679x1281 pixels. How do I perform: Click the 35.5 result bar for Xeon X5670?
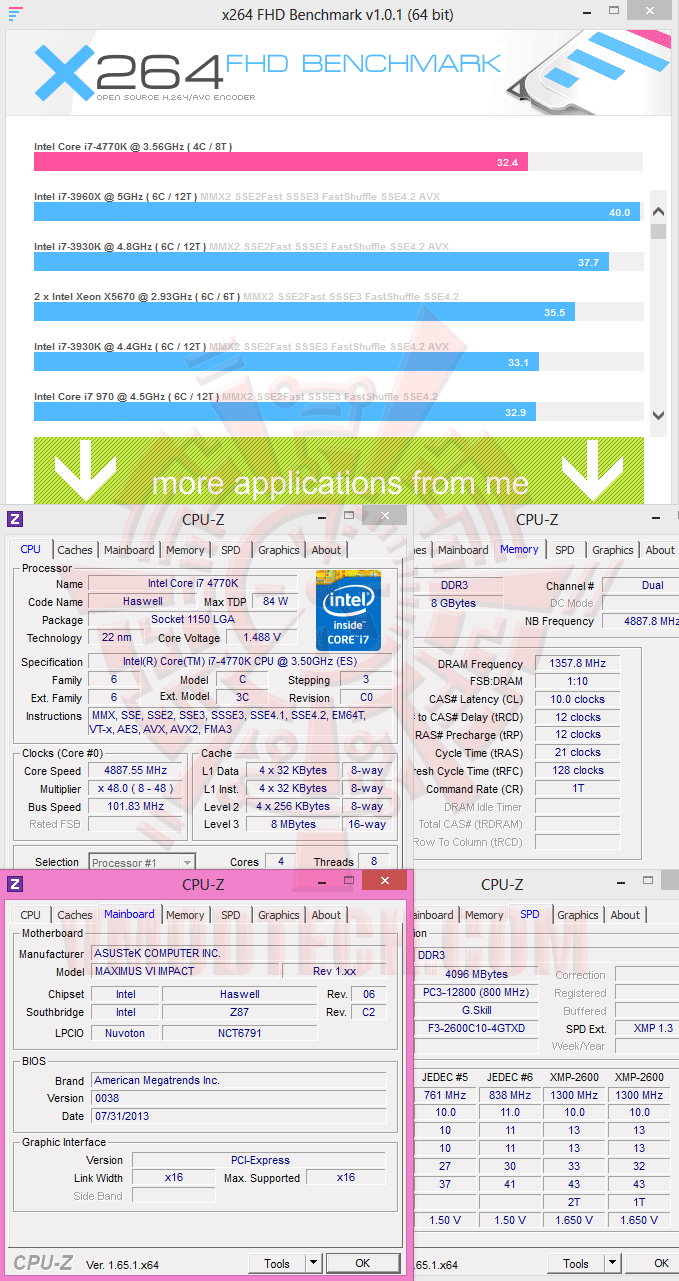pos(303,312)
